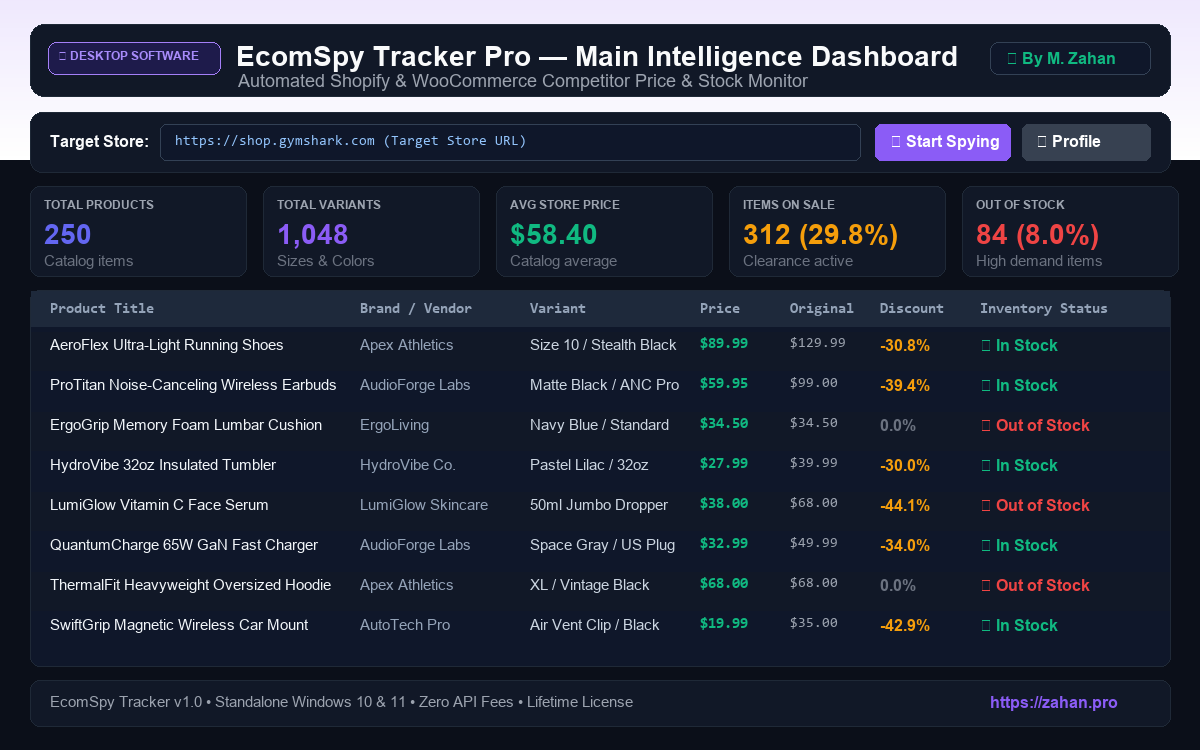Viewport: 1200px width, 750px height.
Task: Click the $27.99 price for HydroVibe
Action: [x=724, y=463]
